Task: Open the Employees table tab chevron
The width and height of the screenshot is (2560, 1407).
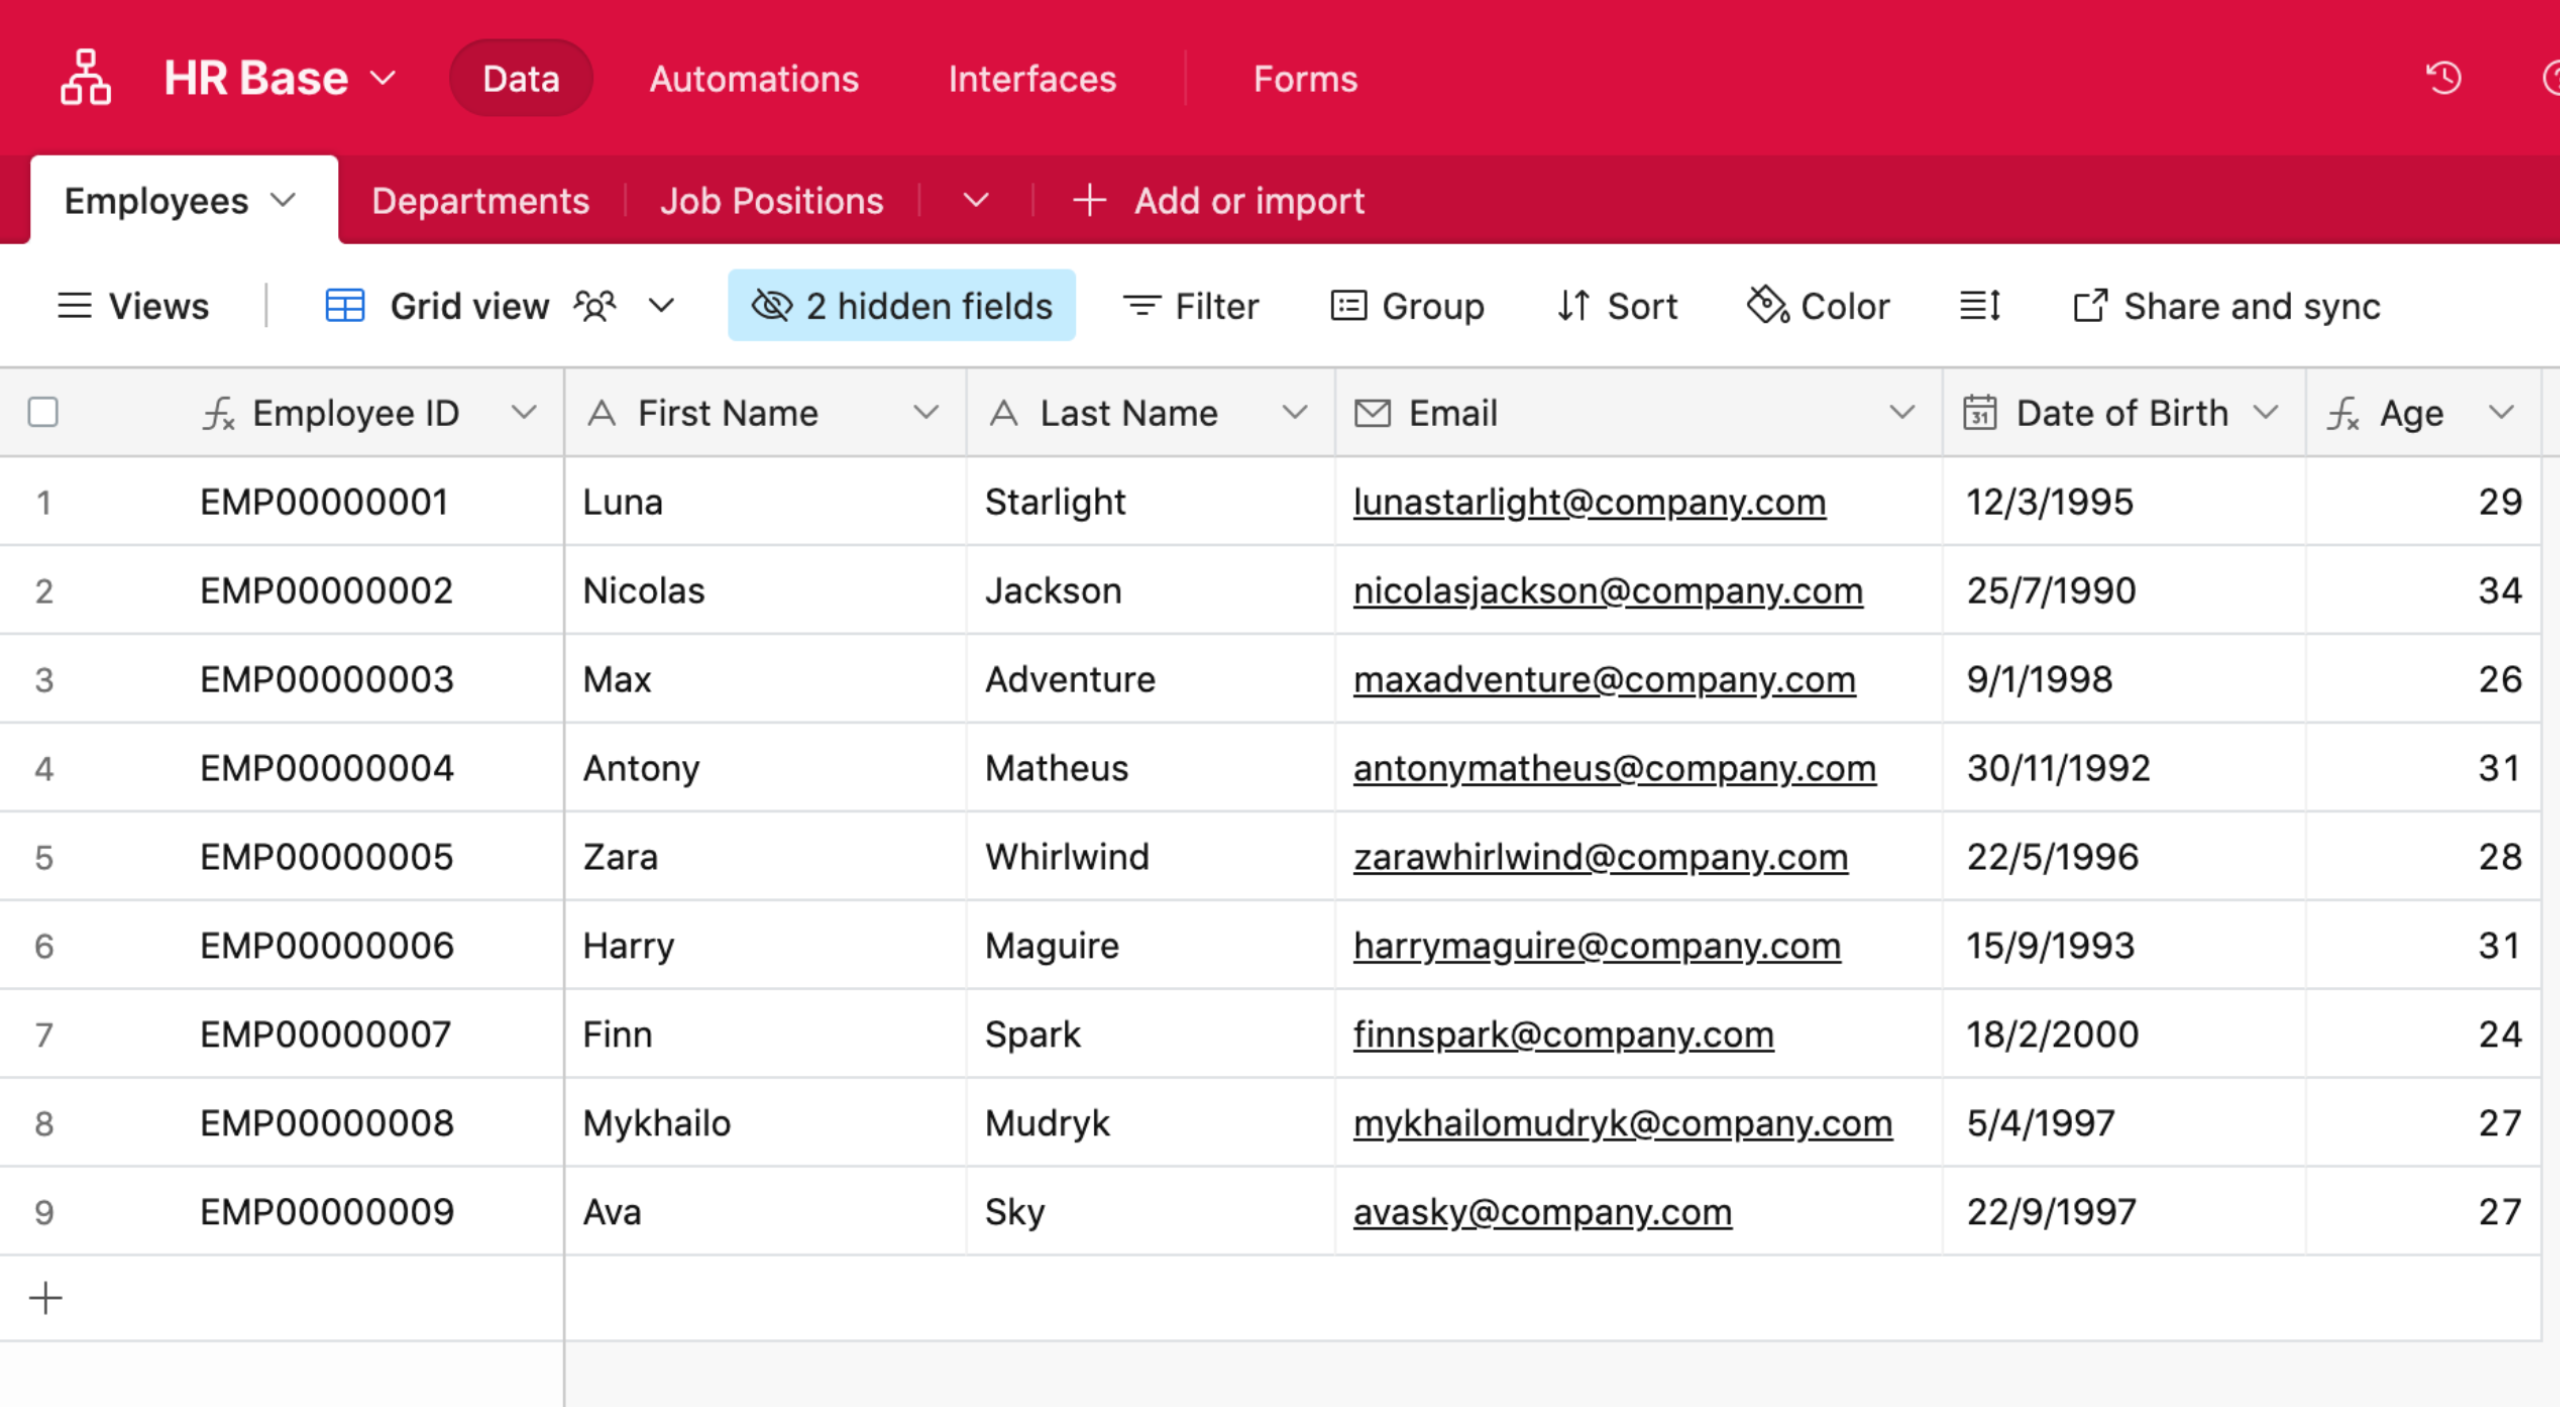Action: [x=283, y=200]
